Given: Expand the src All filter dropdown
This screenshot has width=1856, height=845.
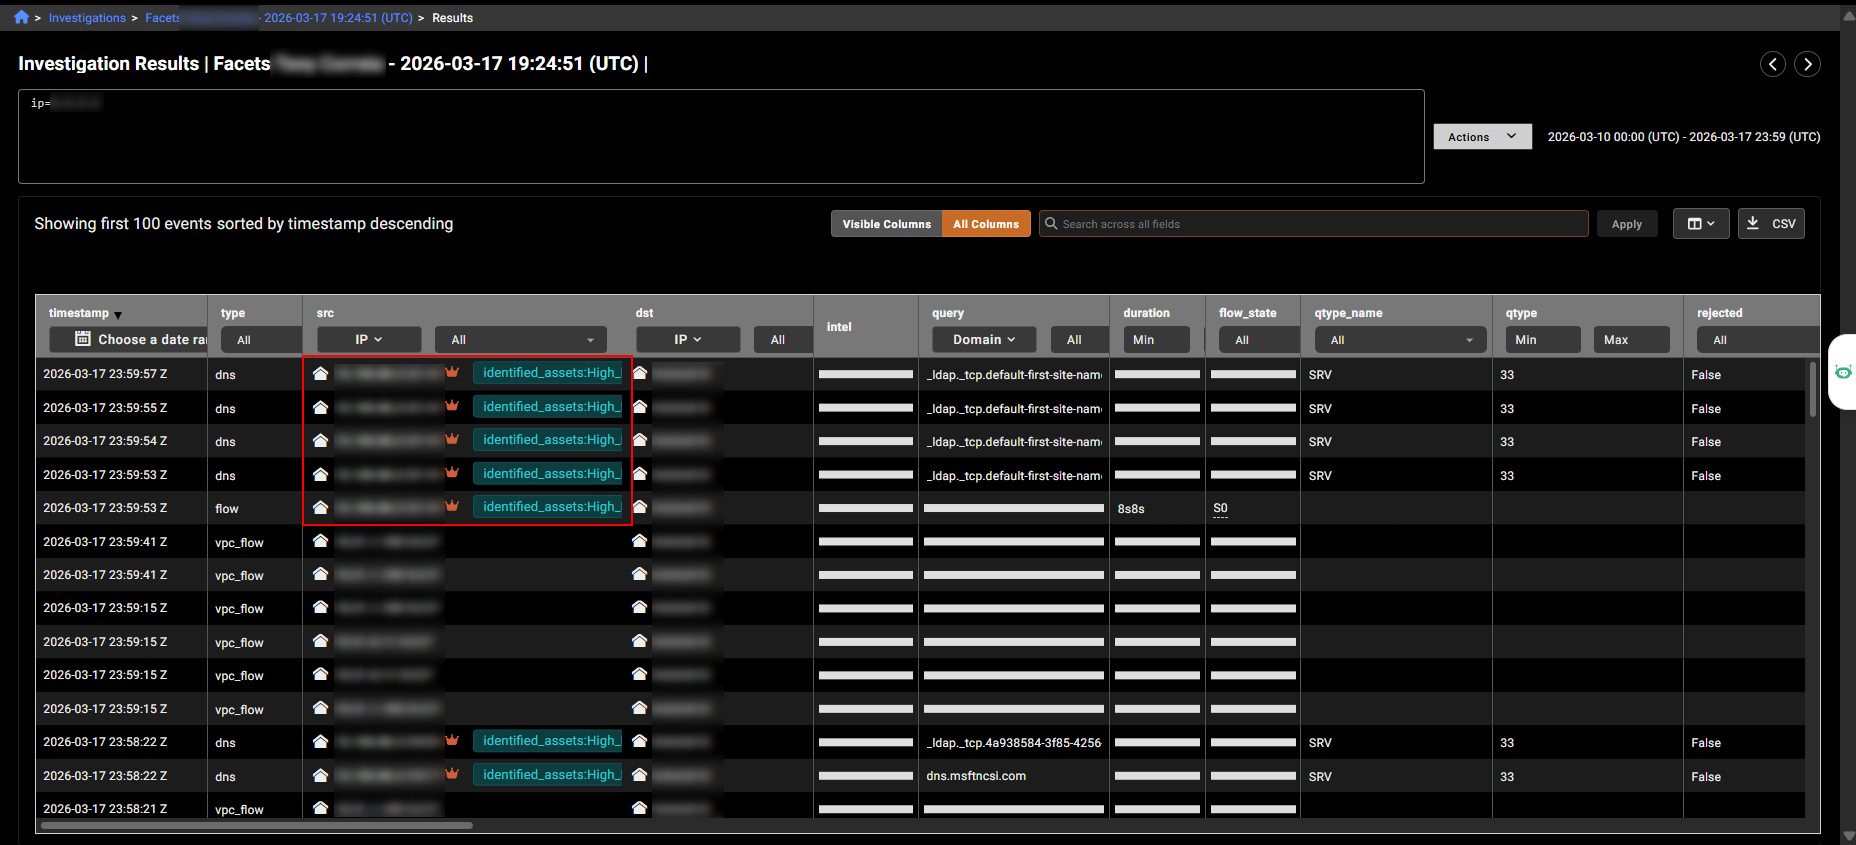Looking at the screenshot, I should 521,340.
